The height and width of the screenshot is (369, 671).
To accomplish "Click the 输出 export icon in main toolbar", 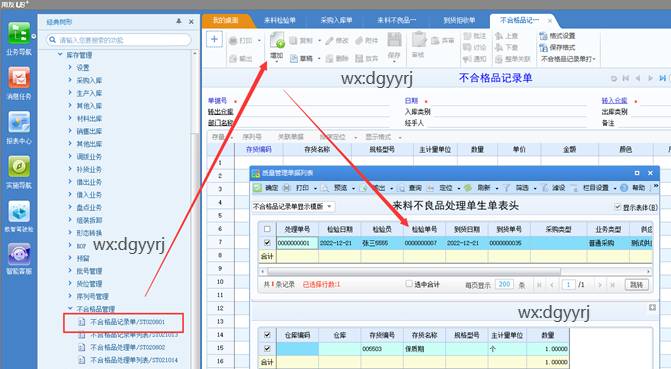I will click(233, 59).
